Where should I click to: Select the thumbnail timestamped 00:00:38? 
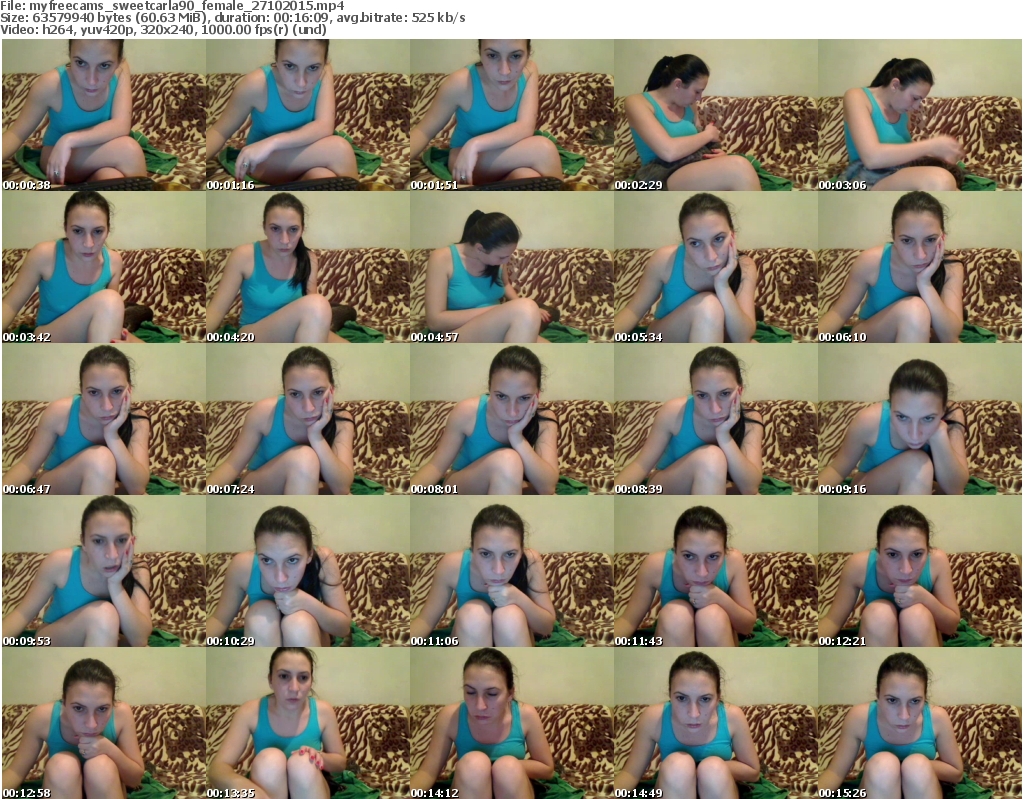(x=104, y=115)
